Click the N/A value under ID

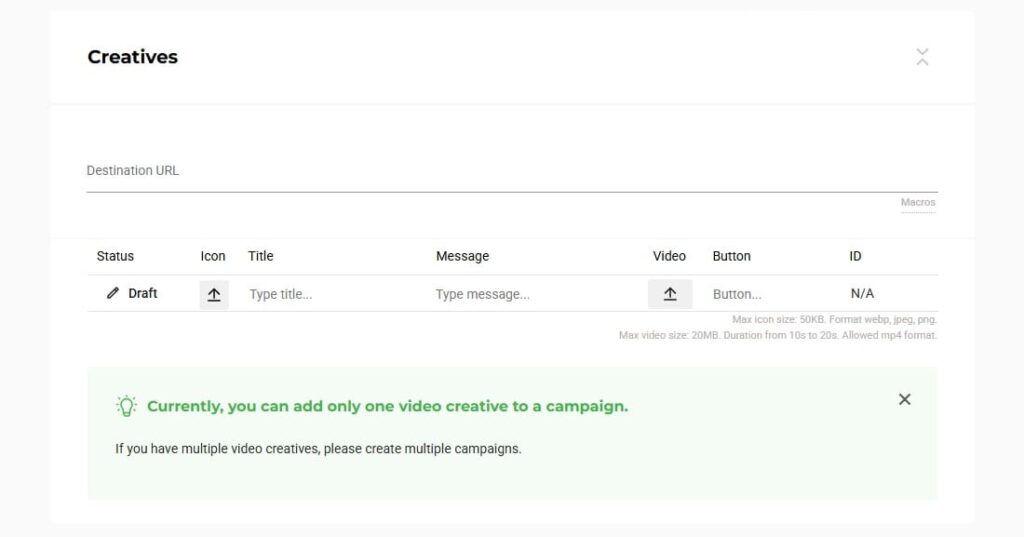point(862,294)
